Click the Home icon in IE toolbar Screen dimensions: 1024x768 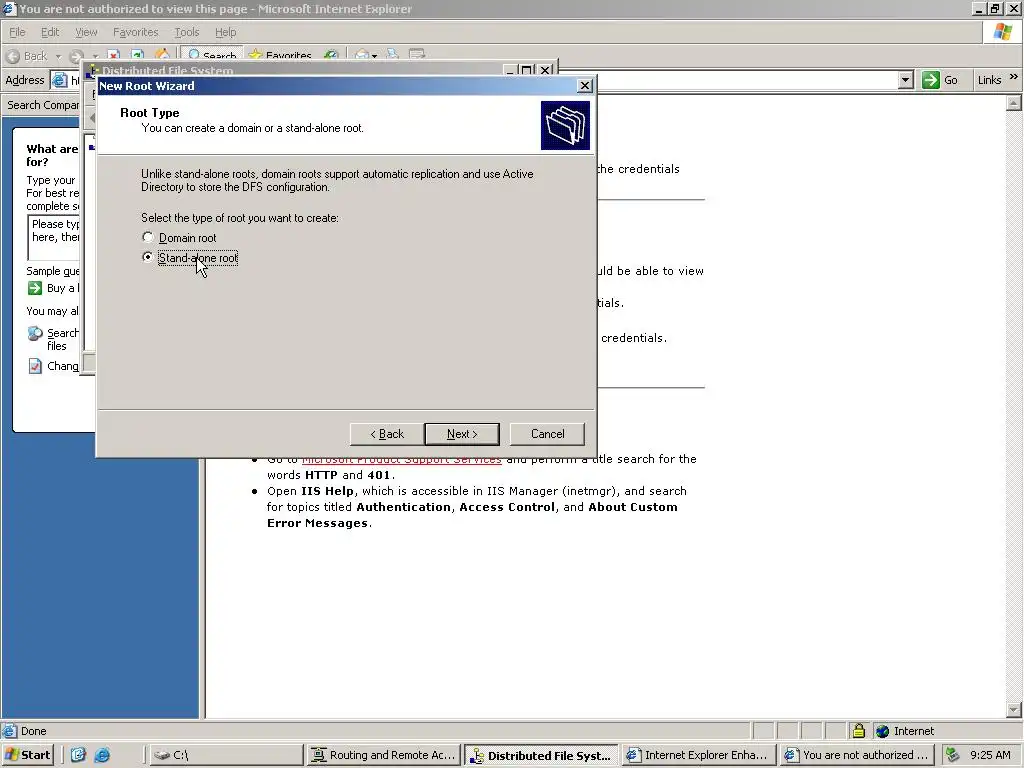pyautogui.click(x=162, y=54)
